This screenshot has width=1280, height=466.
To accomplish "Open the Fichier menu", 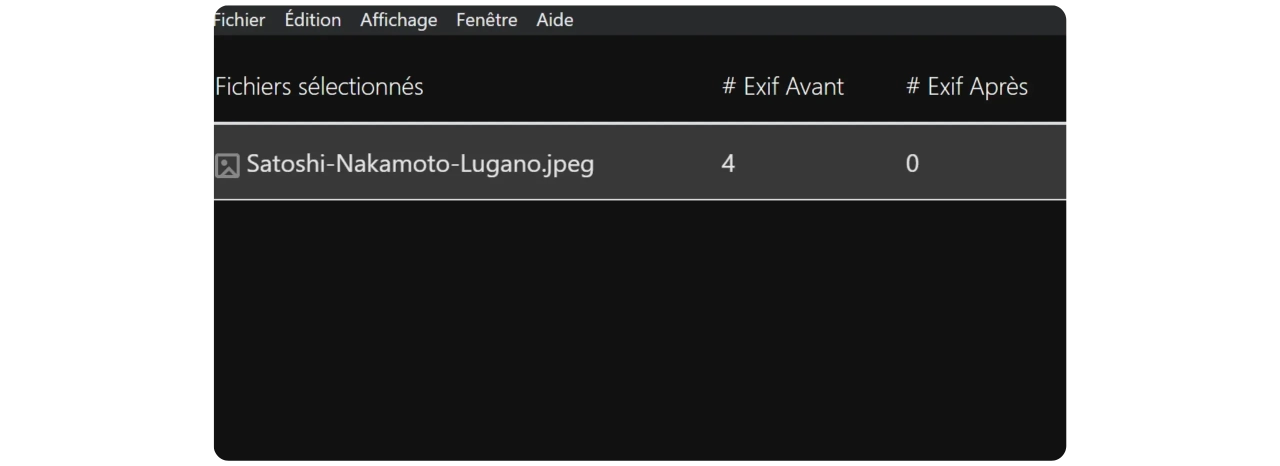I will (239, 20).
